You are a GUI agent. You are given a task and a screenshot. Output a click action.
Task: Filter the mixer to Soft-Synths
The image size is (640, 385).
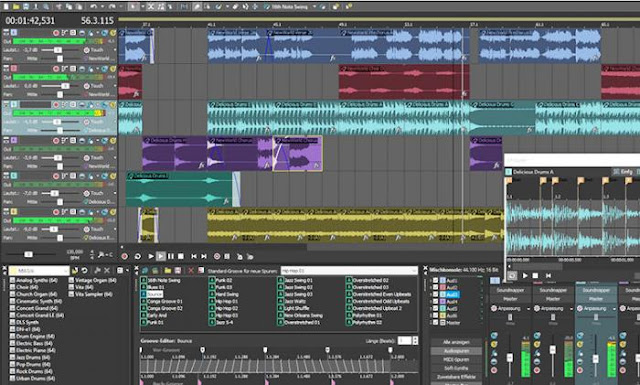point(456,368)
